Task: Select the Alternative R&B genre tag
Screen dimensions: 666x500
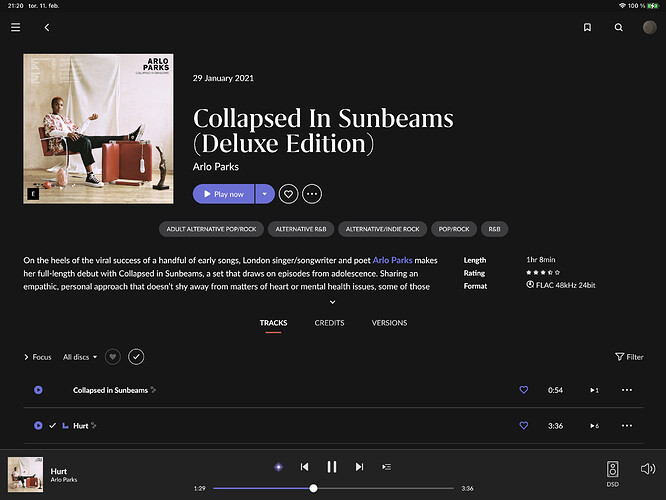Action: [x=301, y=229]
